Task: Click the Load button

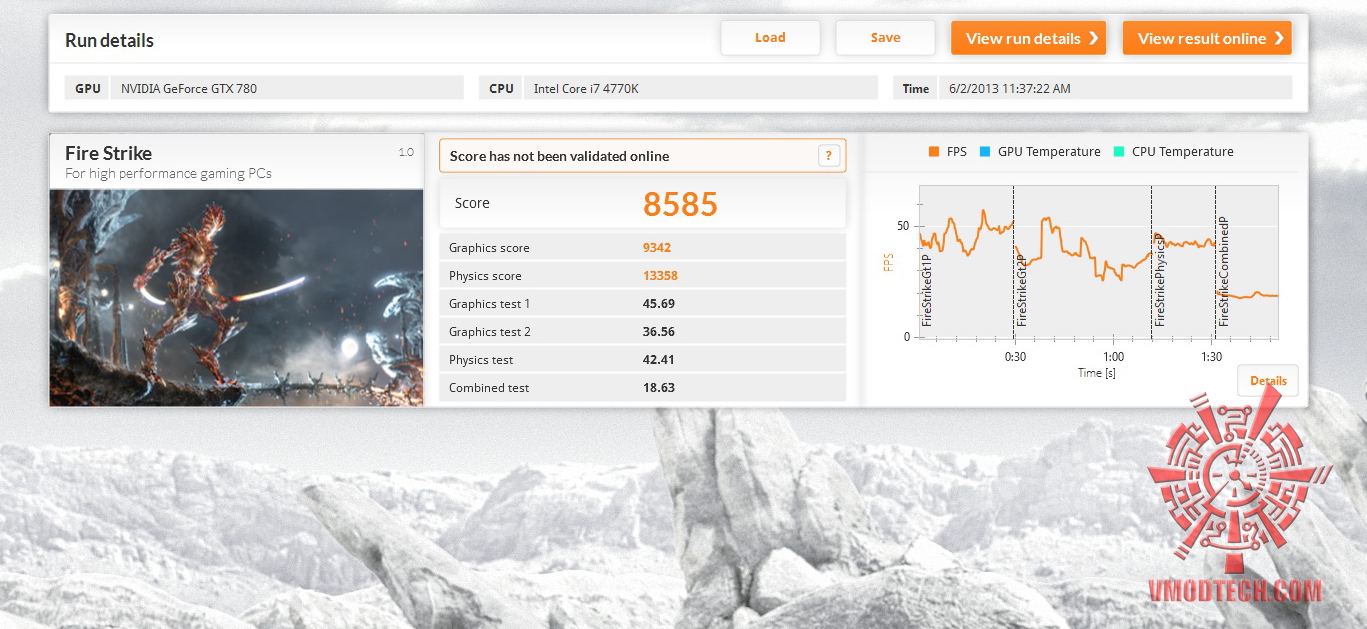Action: (x=770, y=38)
